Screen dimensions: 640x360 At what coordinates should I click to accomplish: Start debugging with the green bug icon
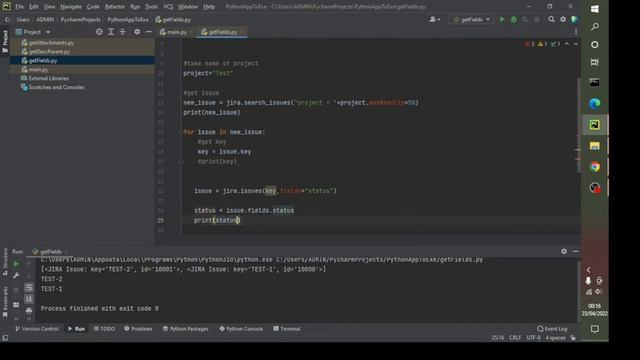(513, 19)
